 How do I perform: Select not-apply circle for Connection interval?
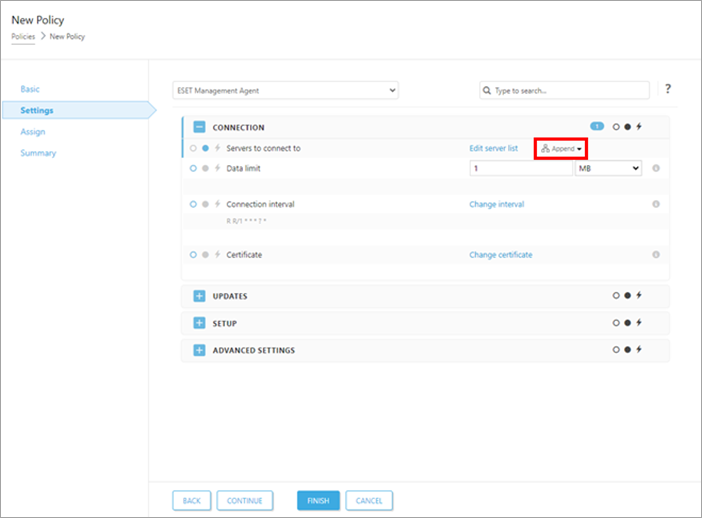[193, 204]
